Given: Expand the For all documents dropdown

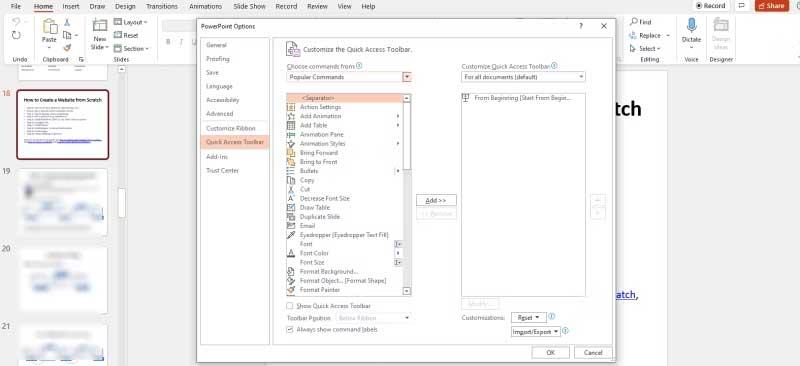Looking at the screenshot, I should (523, 77).
